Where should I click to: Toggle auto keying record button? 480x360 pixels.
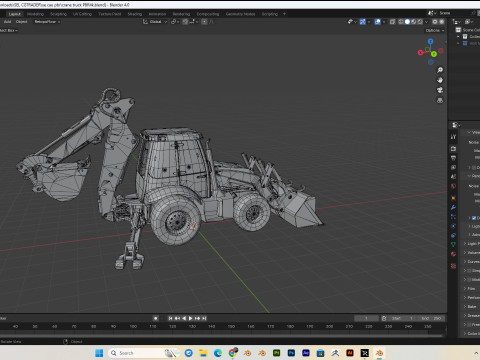coord(155,318)
